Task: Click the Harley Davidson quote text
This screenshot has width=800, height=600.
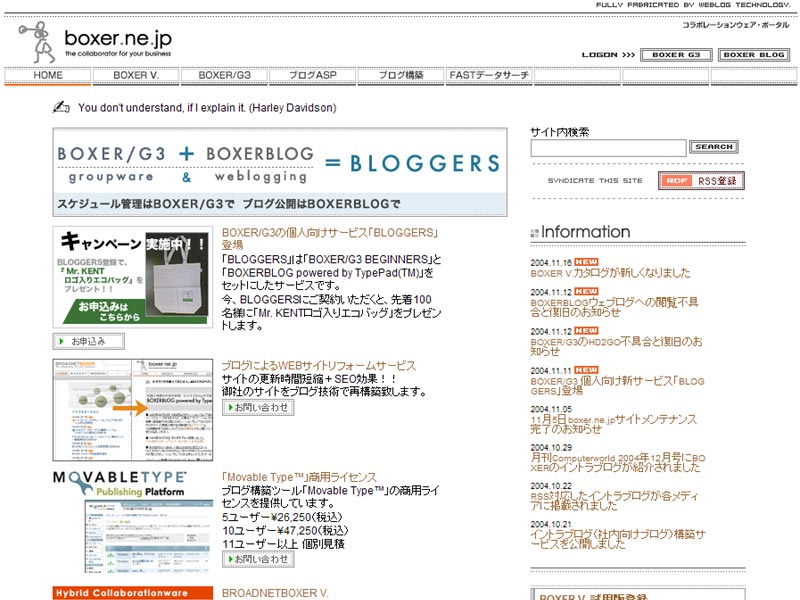Action: click(x=207, y=108)
